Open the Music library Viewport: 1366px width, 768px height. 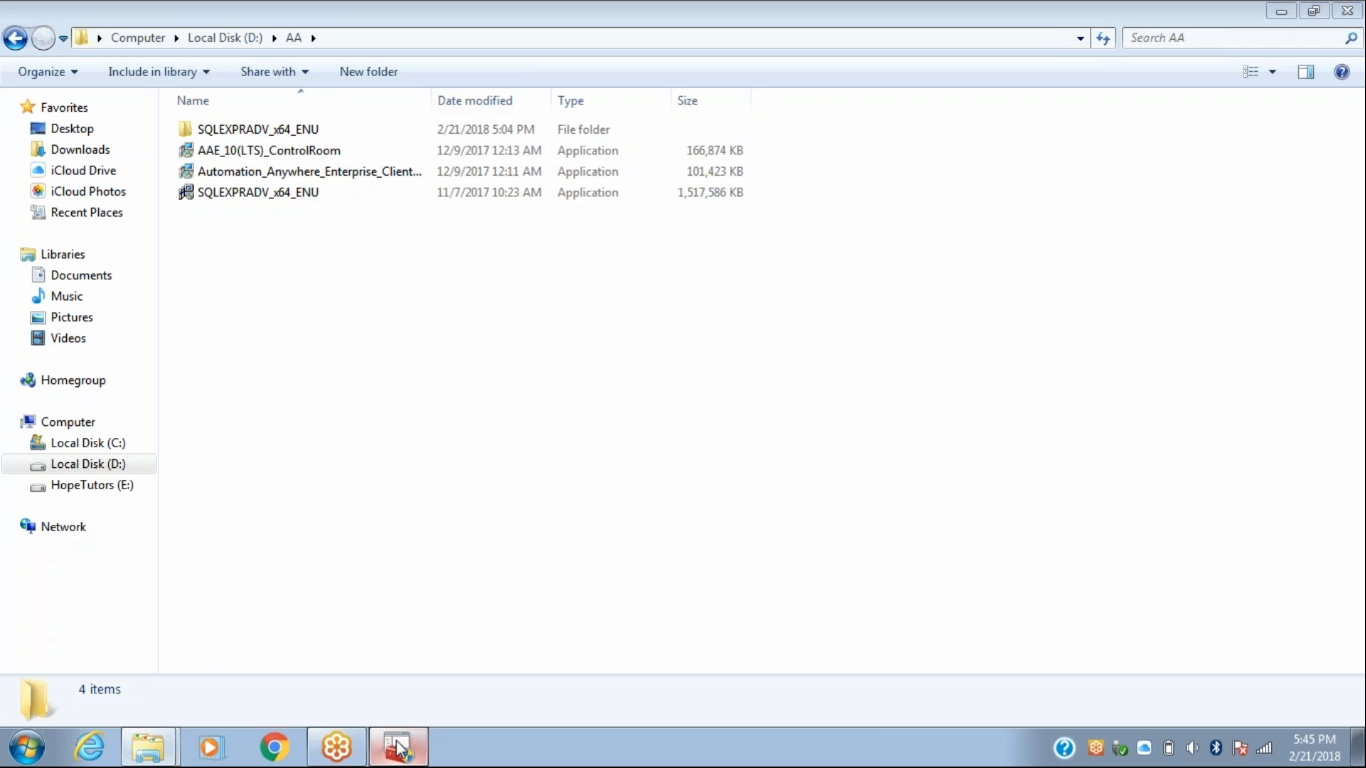(66, 297)
